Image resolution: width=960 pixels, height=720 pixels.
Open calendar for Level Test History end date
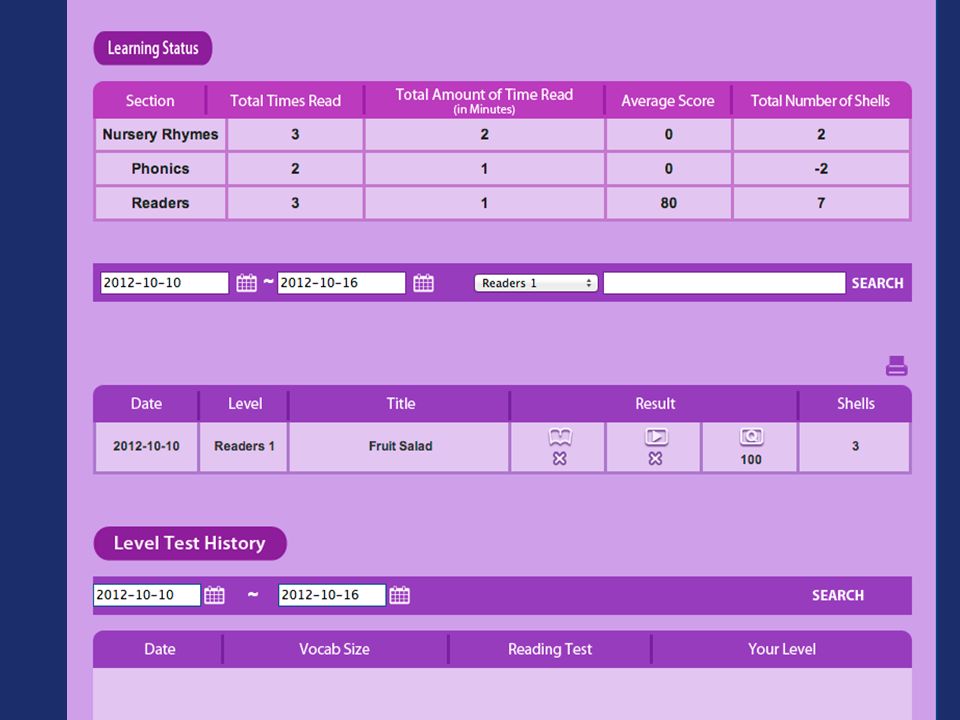[399, 595]
